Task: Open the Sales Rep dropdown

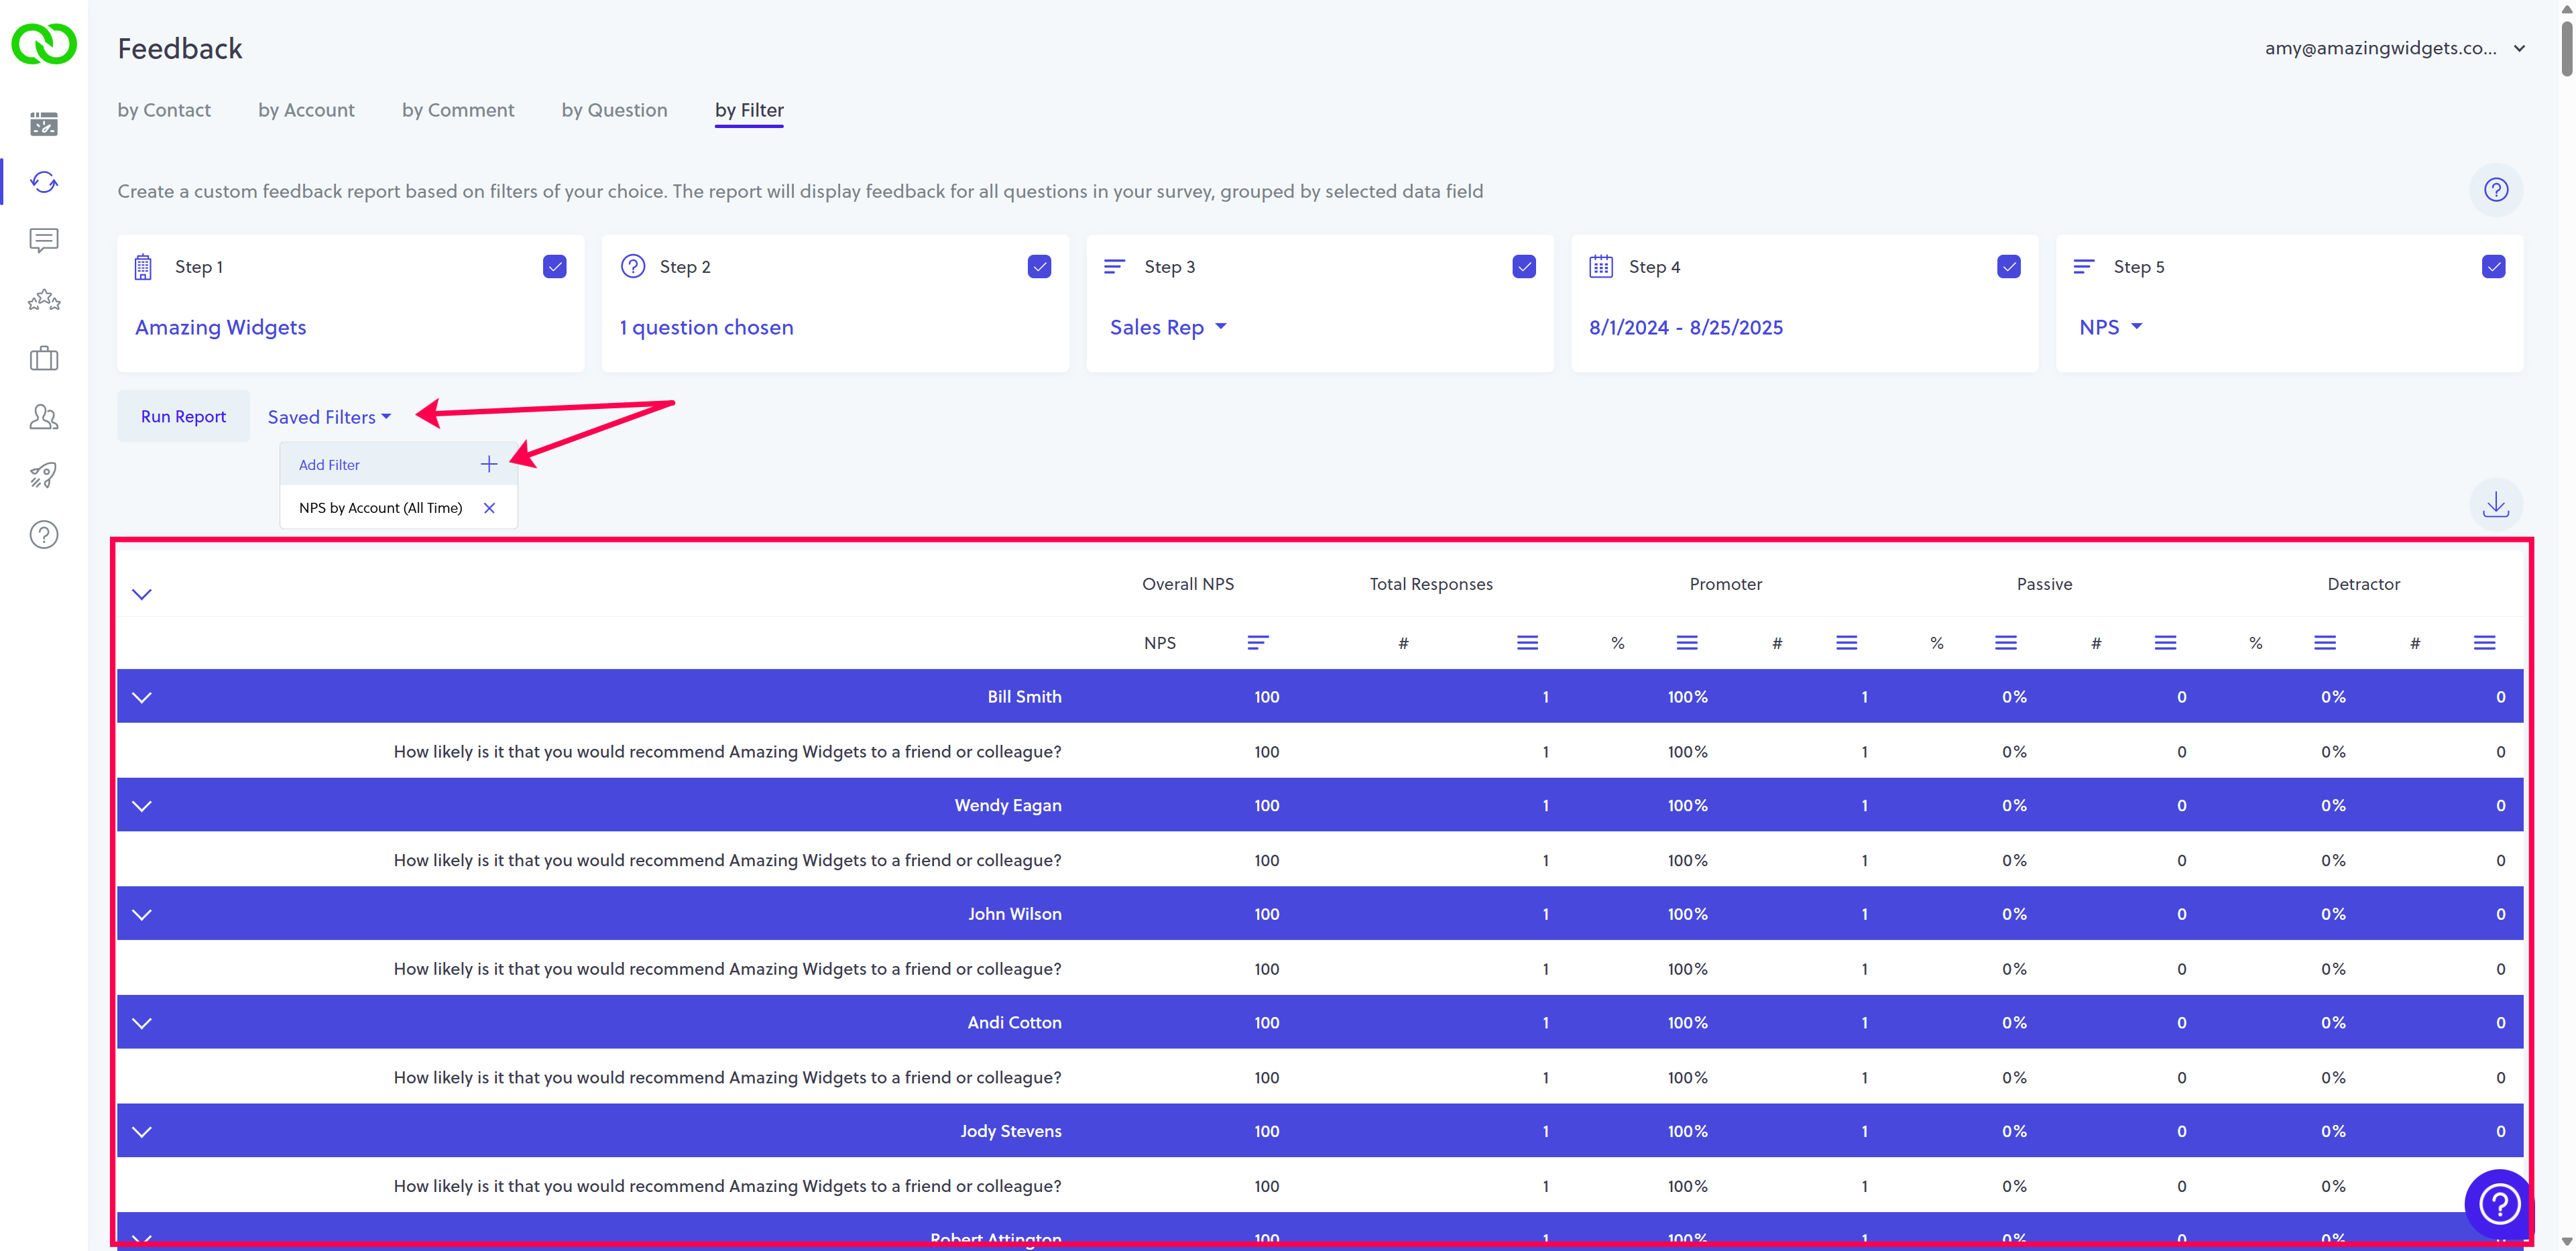Action: pyautogui.click(x=1168, y=327)
